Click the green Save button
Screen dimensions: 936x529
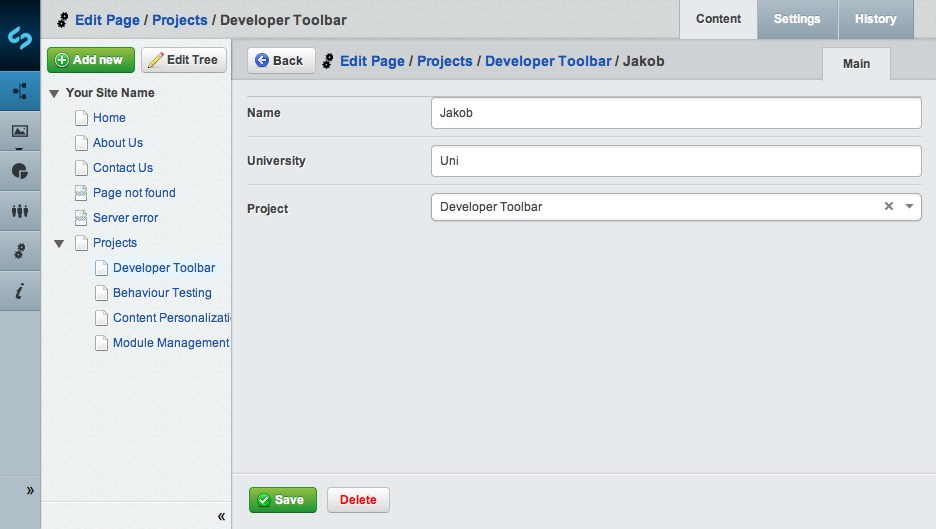[282, 500]
